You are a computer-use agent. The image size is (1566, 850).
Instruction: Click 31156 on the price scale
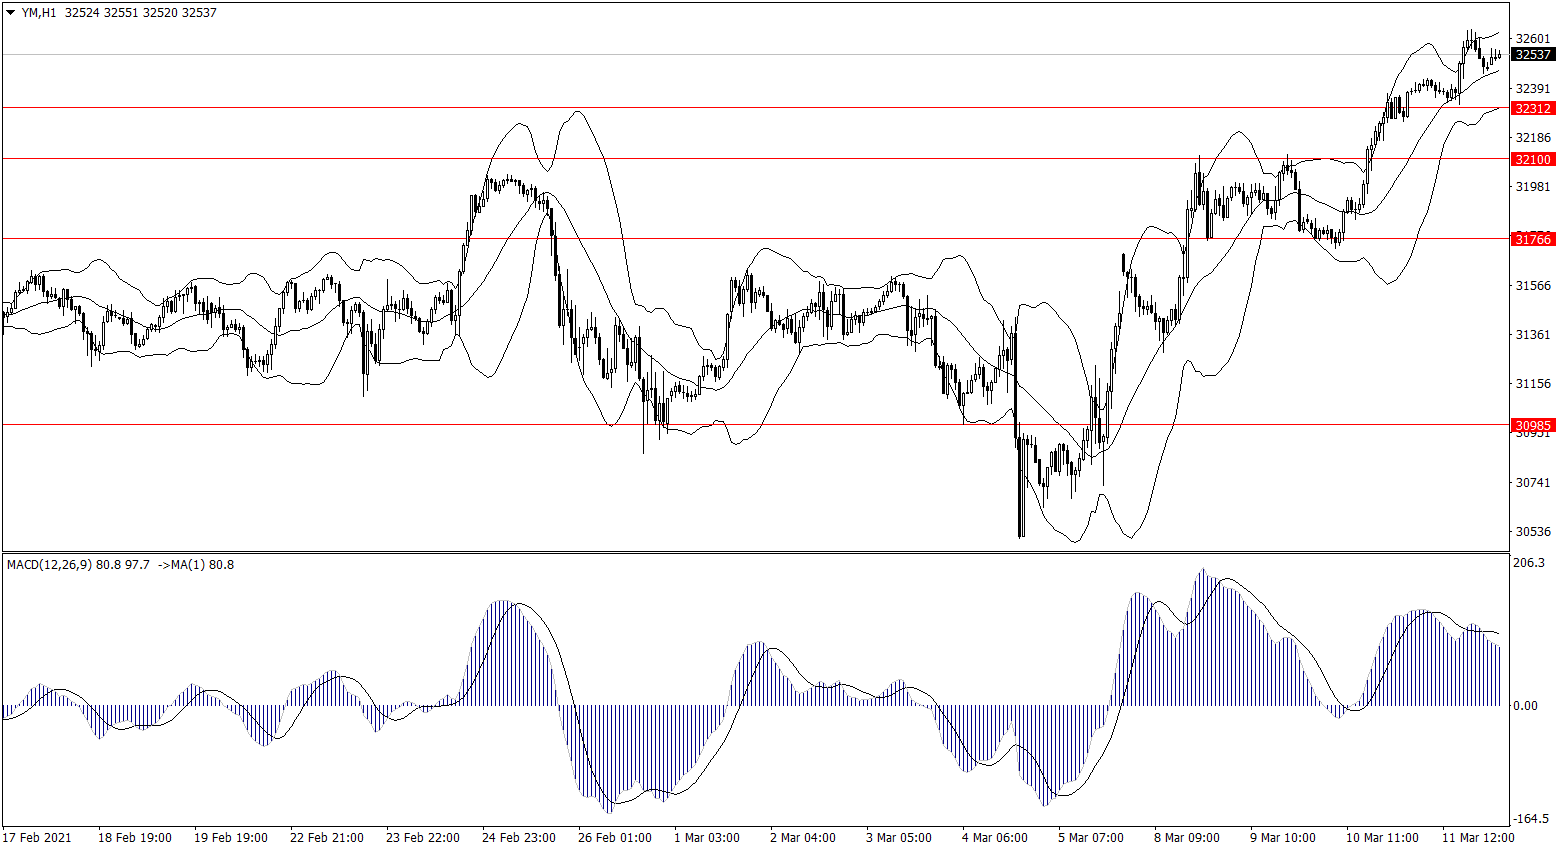coord(1533,384)
